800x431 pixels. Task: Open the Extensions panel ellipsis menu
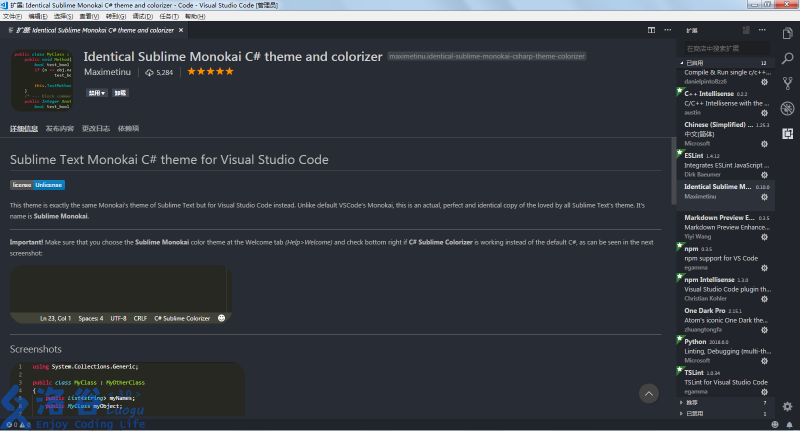tap(762, 30)
